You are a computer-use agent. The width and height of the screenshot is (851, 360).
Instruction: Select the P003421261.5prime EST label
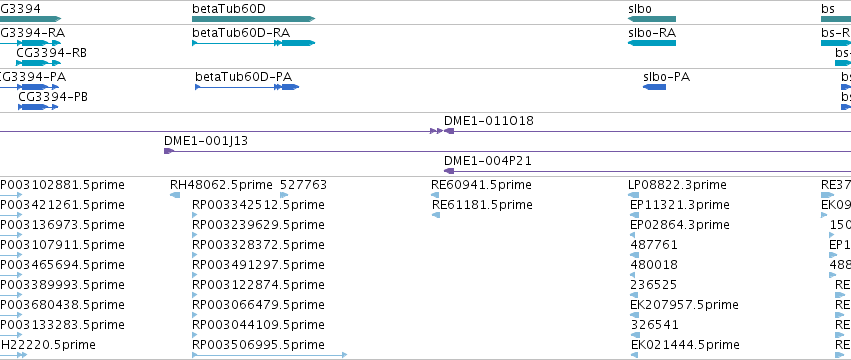pyautogui.click(x=62, y=205)
